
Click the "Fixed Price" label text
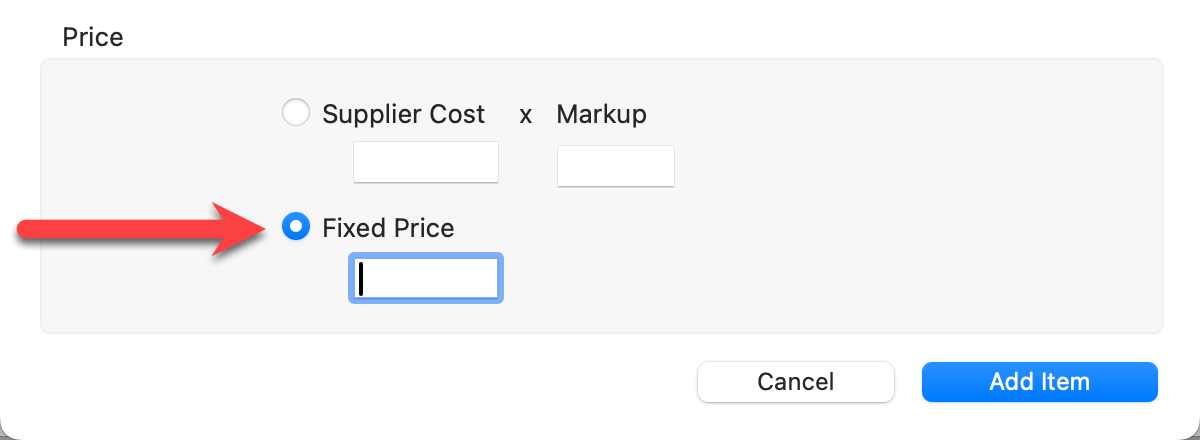click(x=388, y=229)
